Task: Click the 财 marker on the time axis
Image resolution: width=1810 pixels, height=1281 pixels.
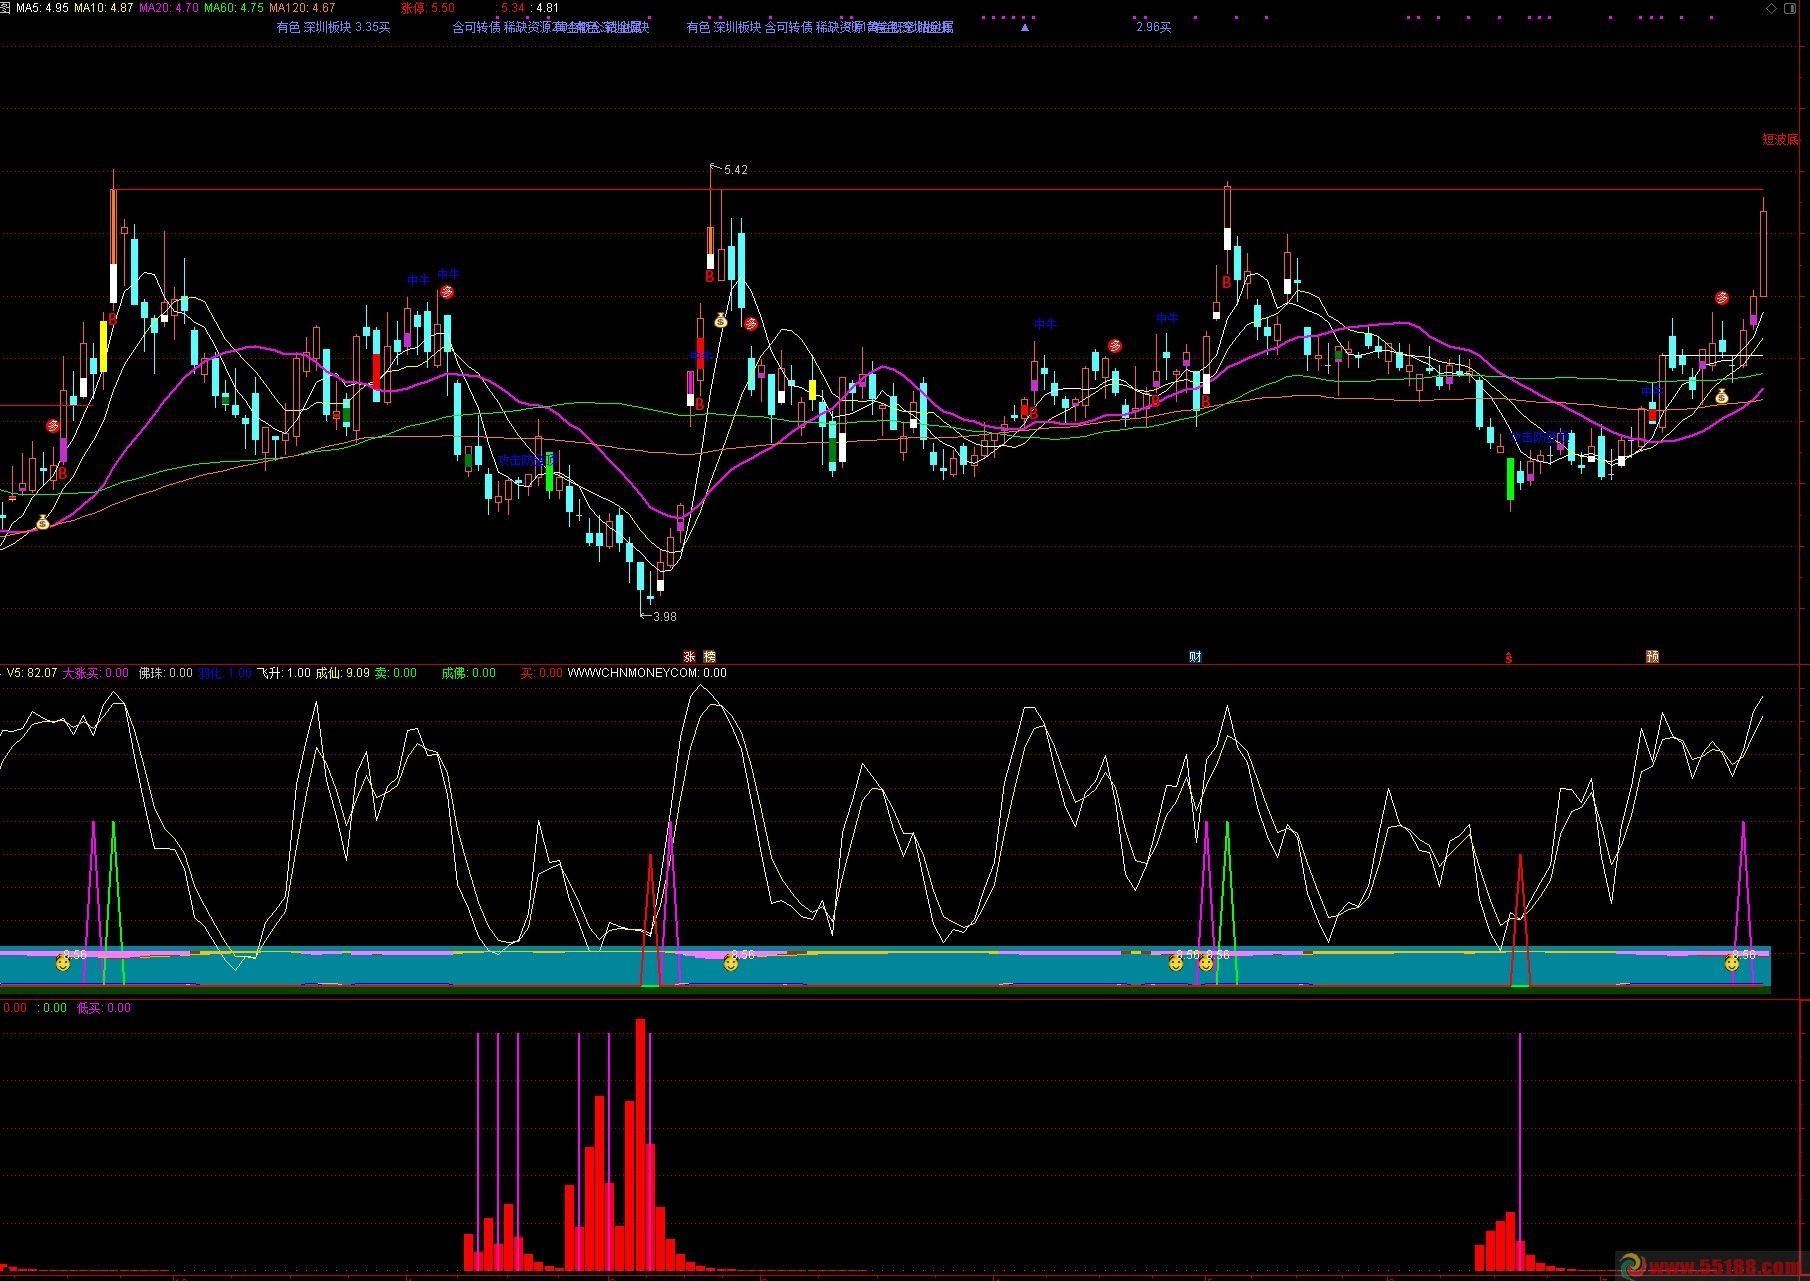Action: point(1196,657)
